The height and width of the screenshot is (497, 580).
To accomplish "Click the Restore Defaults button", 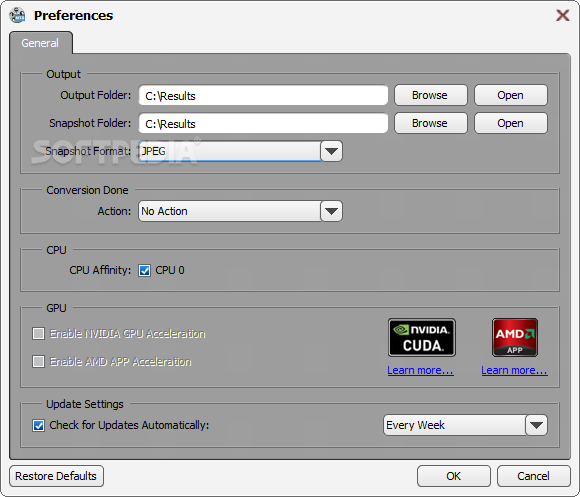I will [56, 476].
